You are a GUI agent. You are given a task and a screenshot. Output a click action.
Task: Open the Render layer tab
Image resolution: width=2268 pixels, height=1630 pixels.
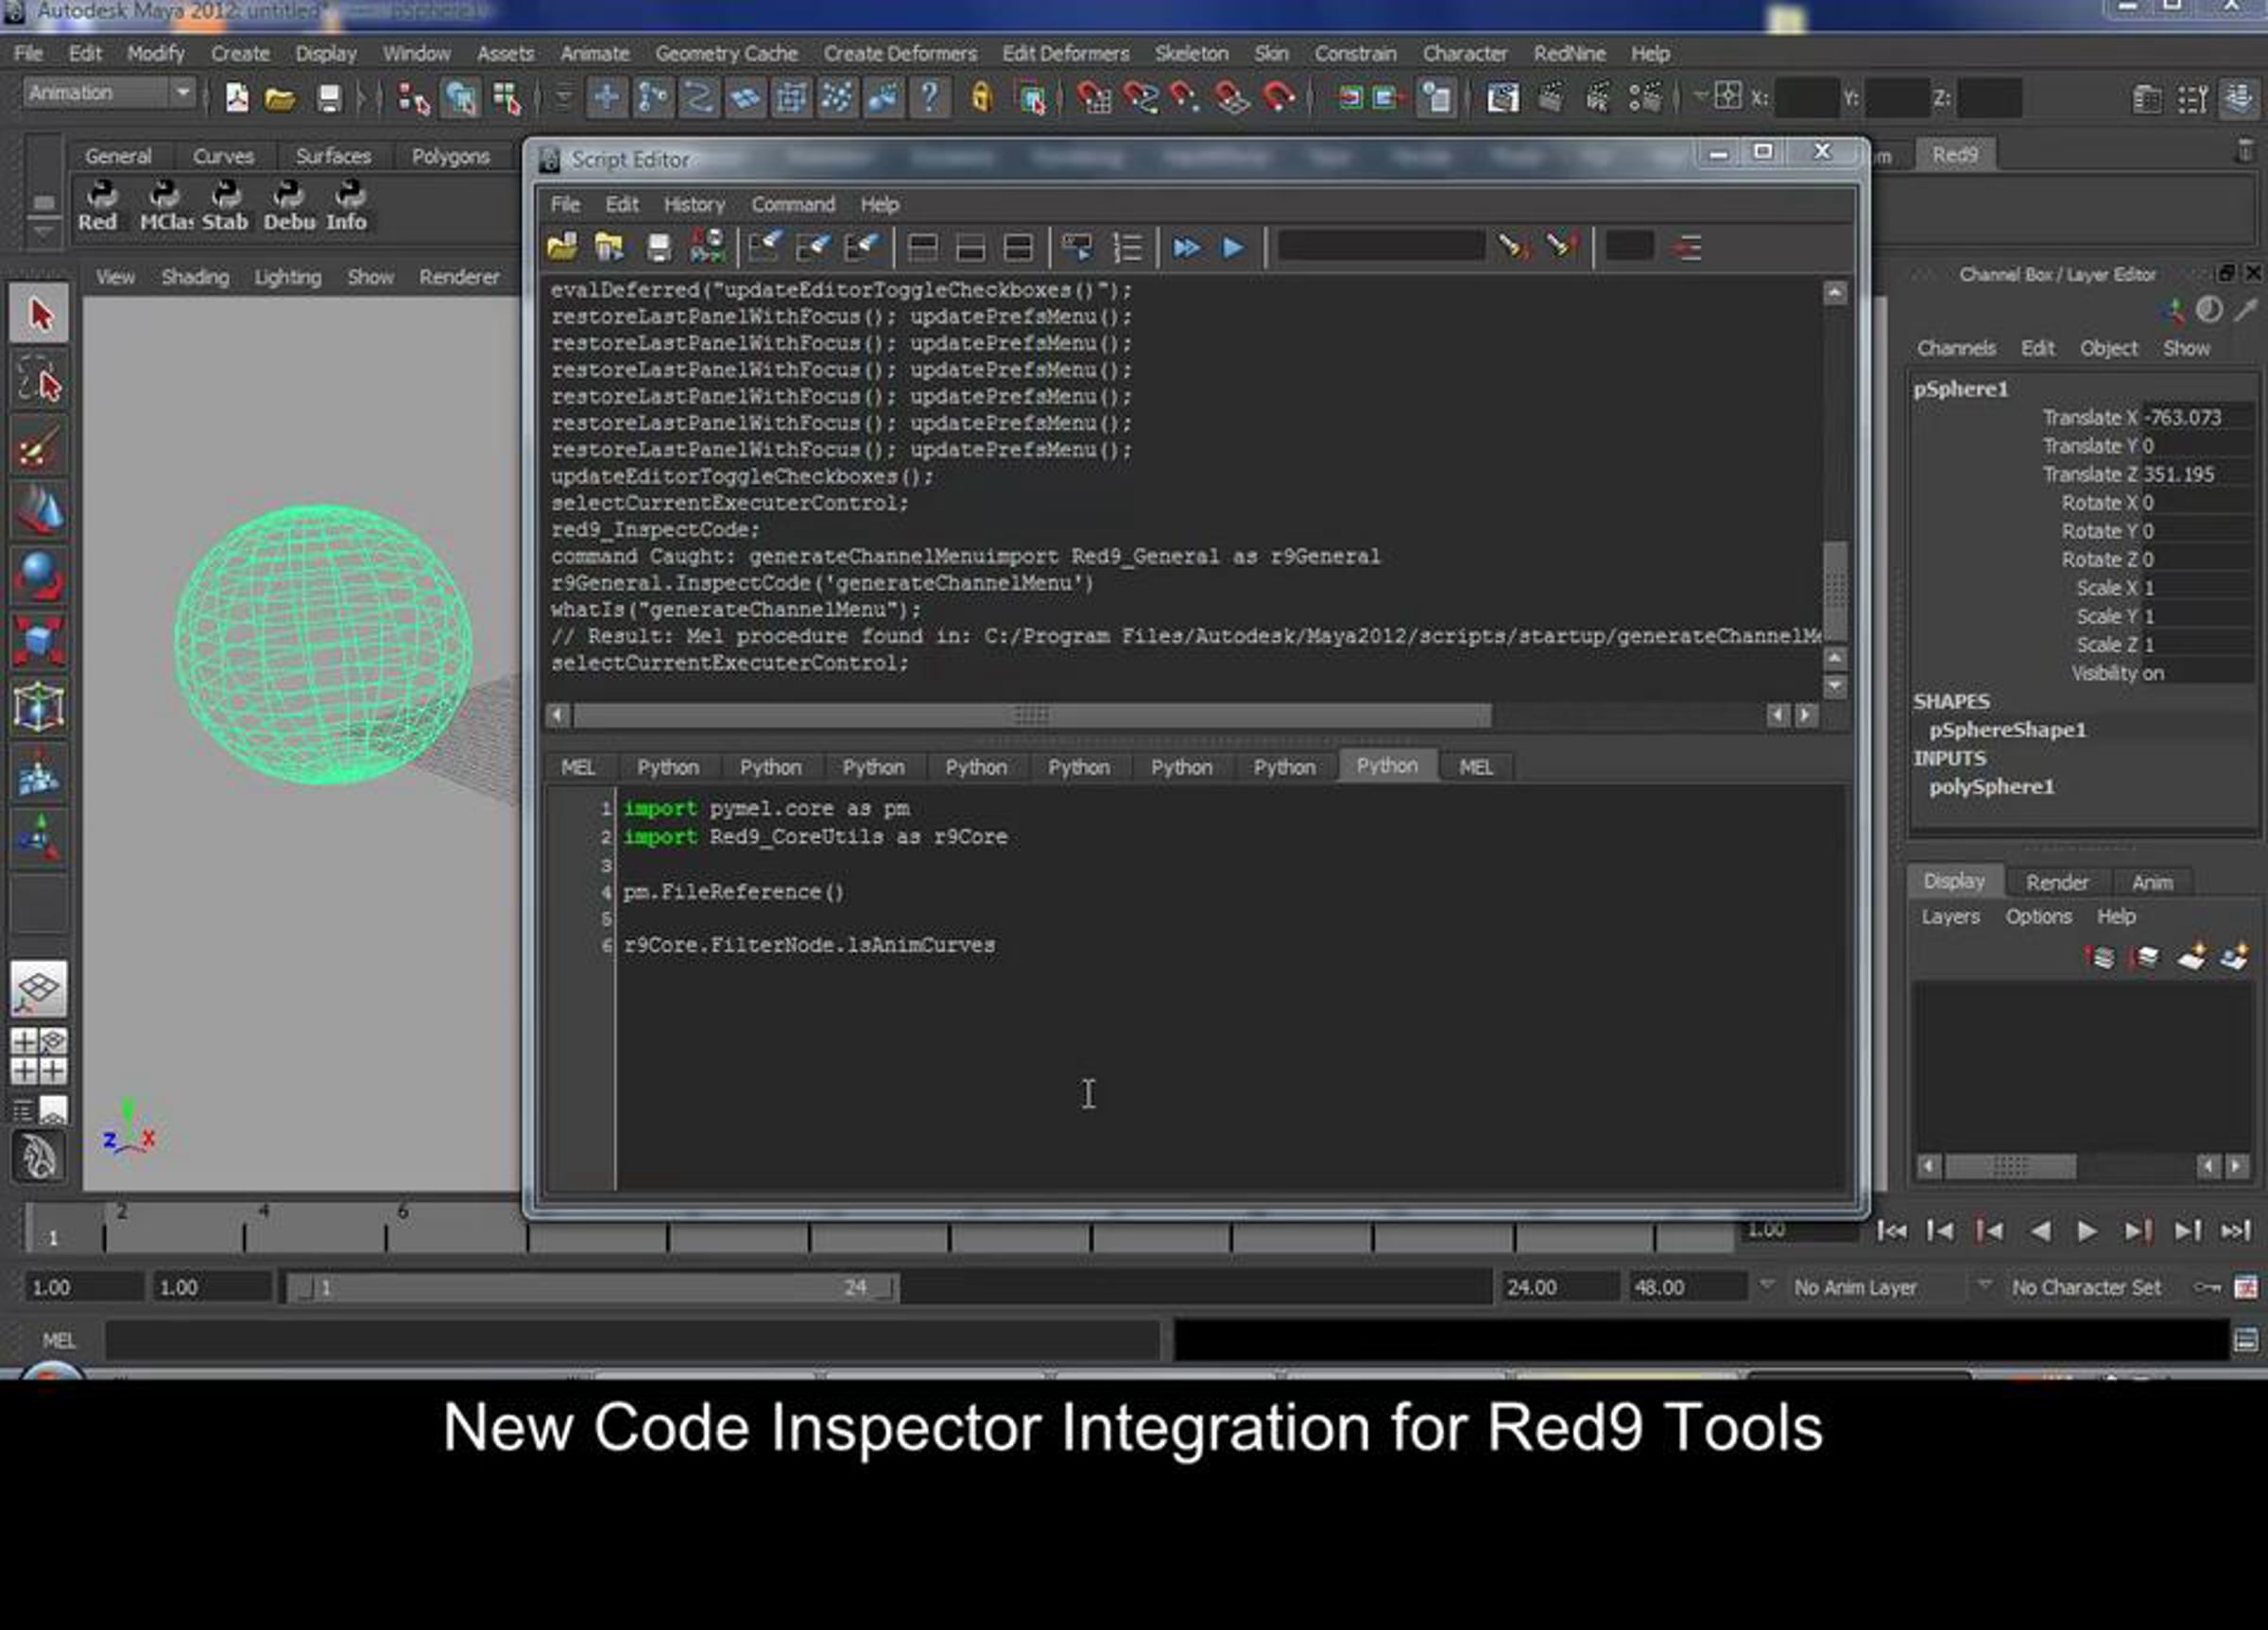coord(2056,882)
